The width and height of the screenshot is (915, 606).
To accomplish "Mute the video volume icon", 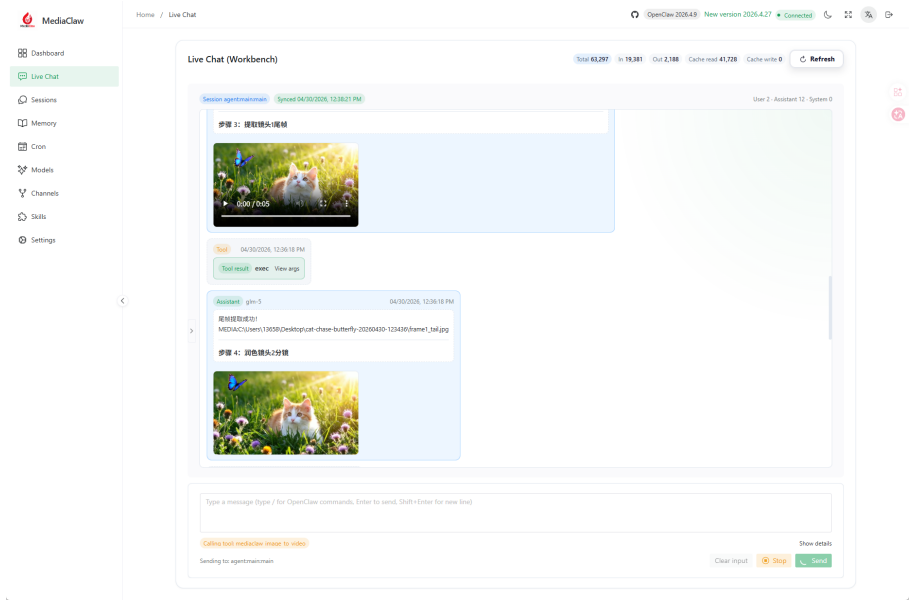I will tap(299, 204).
